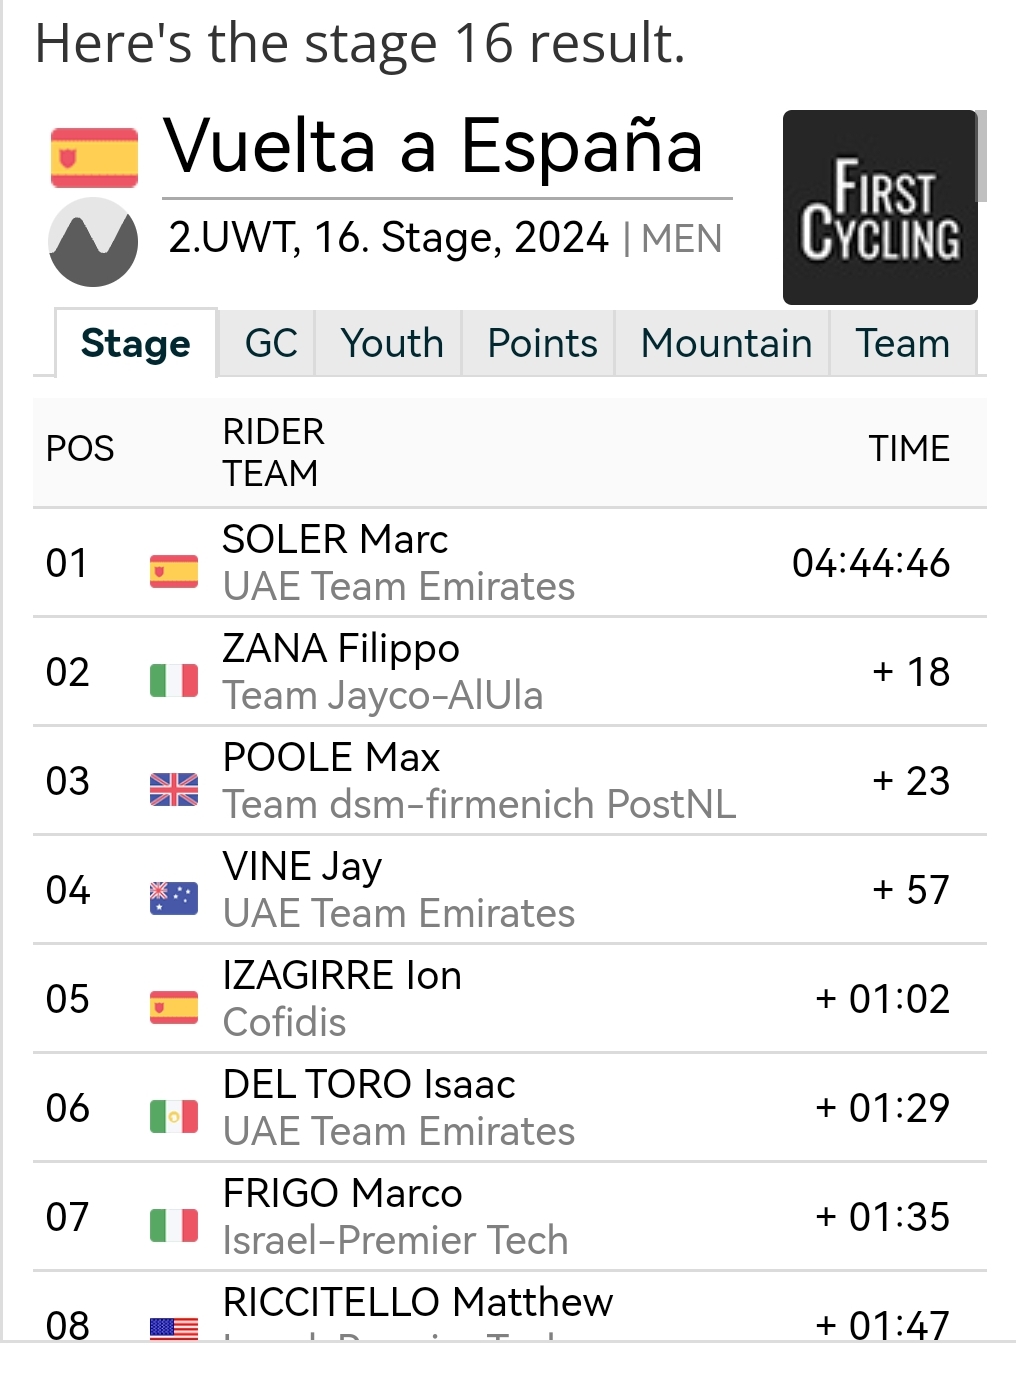Image resolution: width=1016 pixels, height=1390 pixels.
Task: Click the Spanish flag next to SOLER Marc
Action: (174, 571)
